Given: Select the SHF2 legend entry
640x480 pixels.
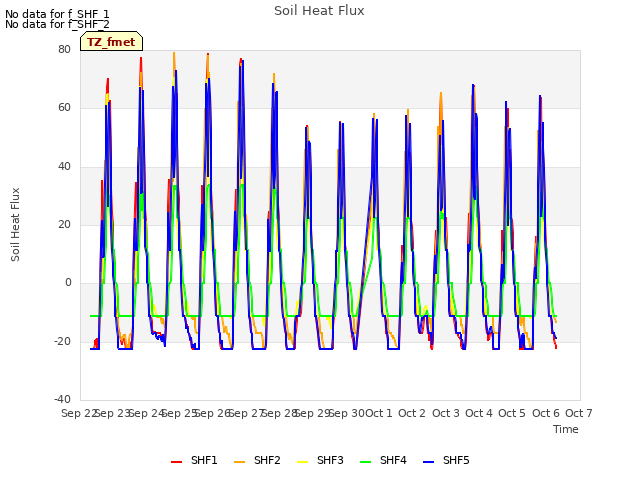Looking at the screenshot, I should click(257, 460).
